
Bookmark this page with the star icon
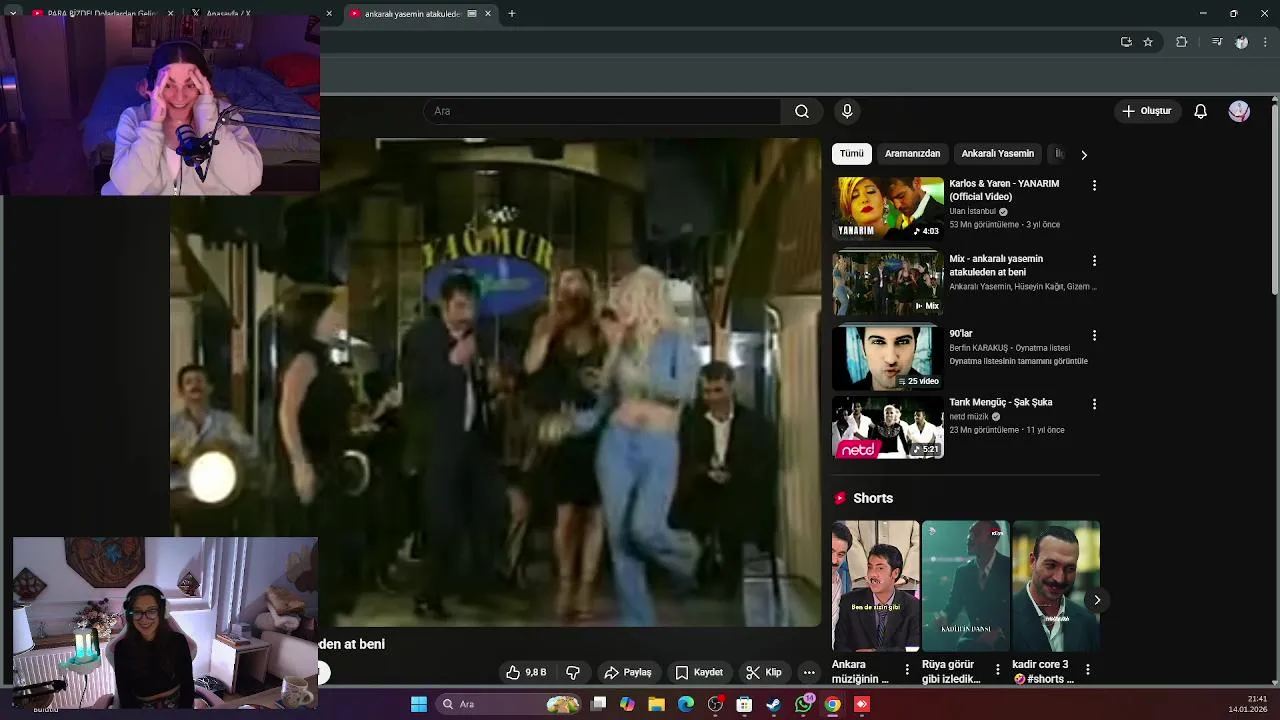[x=1148, y=42]
